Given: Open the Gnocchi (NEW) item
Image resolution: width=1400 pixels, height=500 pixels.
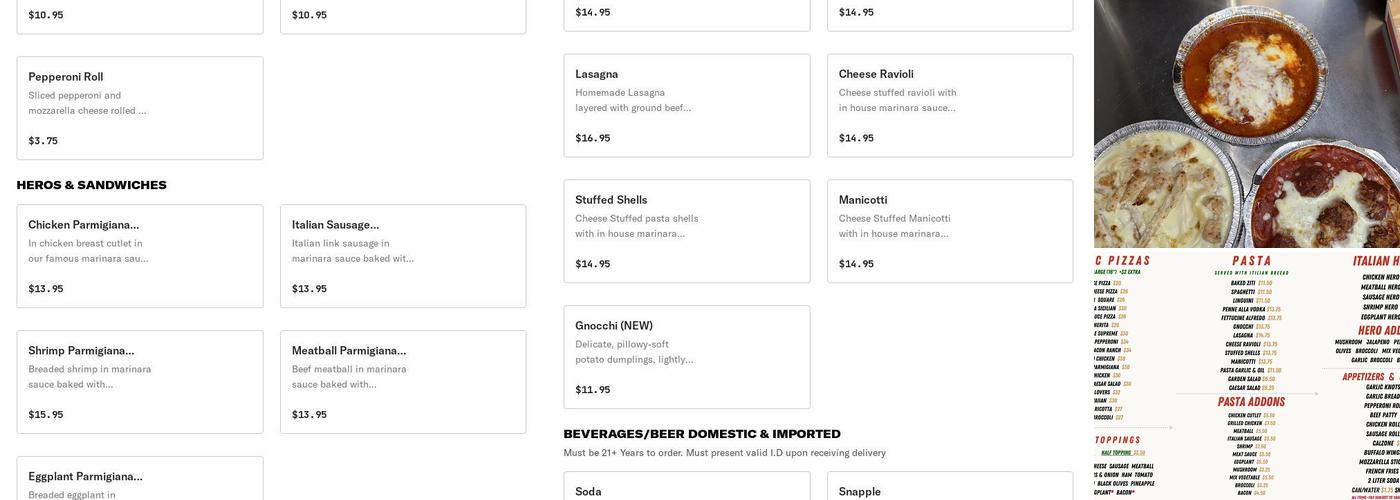Looking at the screenshot, I should [686, 357].
